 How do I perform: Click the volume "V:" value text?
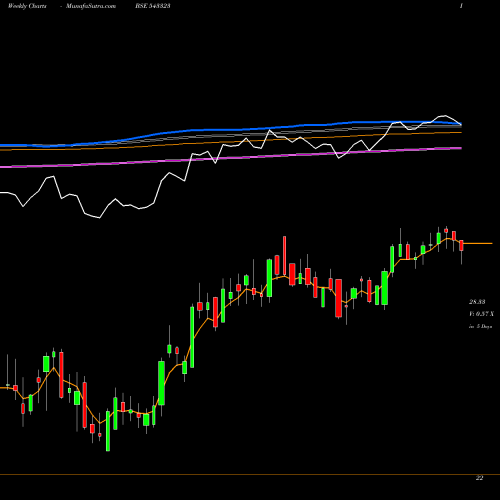point(481,314)
